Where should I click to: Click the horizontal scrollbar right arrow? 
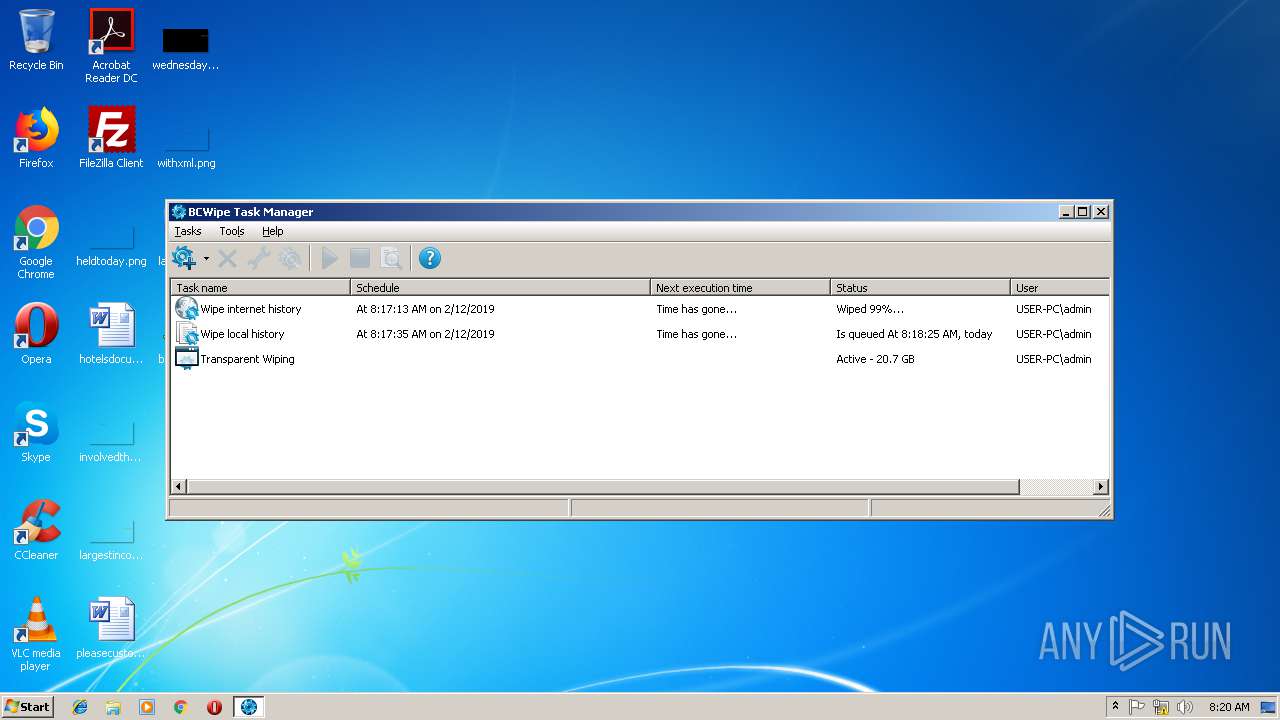tap(1101, 487)
